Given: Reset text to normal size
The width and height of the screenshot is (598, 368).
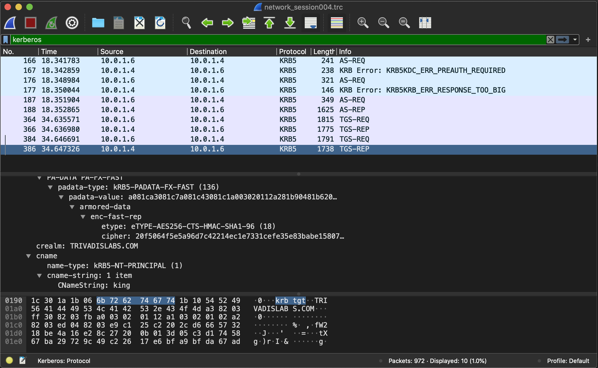Looking at the screenshot, I should pos(404,23).
